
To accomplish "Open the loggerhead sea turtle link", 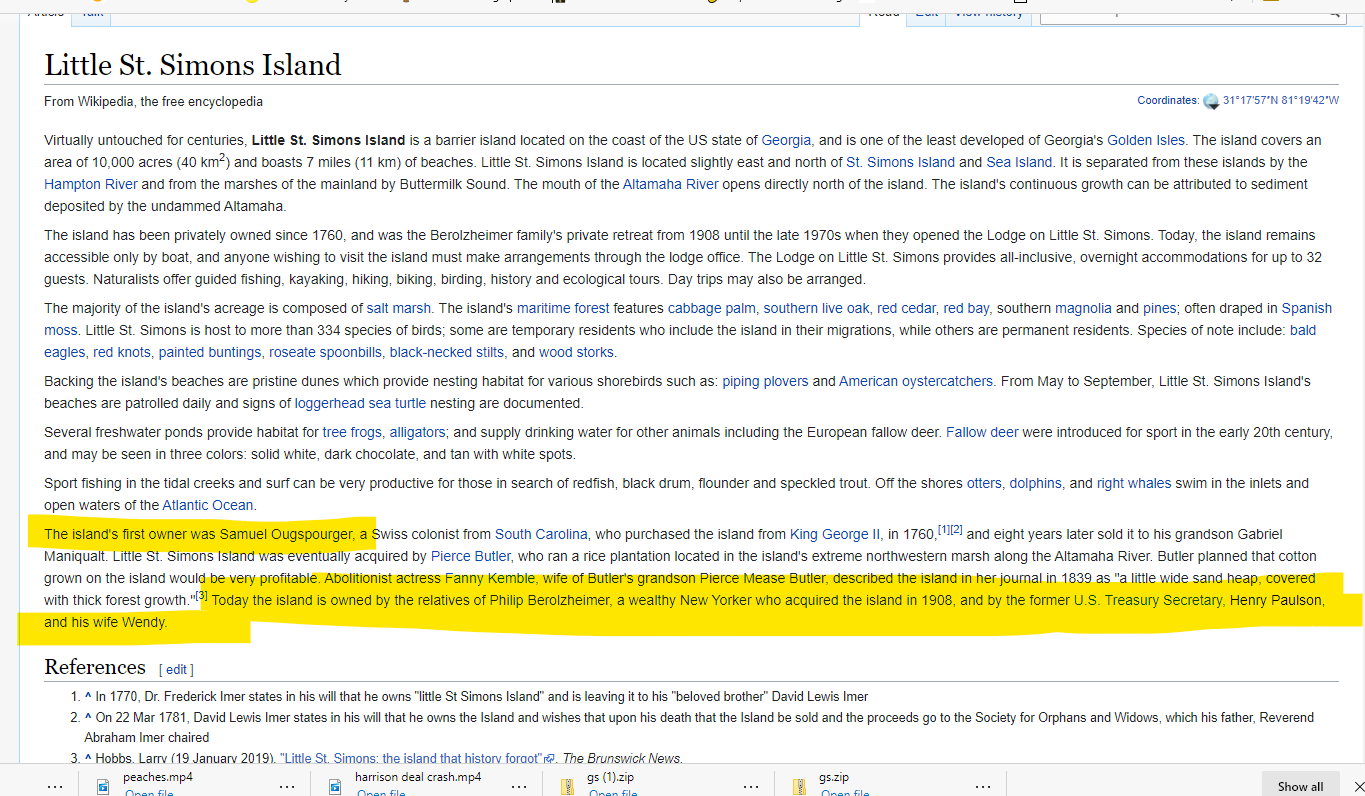I will click(x=360, y=403).
